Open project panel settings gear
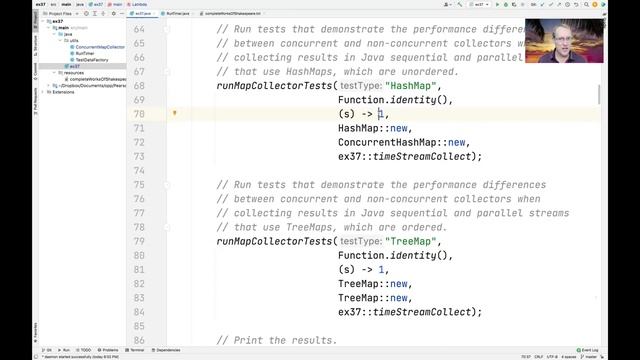This screenshot has width=640, height=360. (113, 13)
